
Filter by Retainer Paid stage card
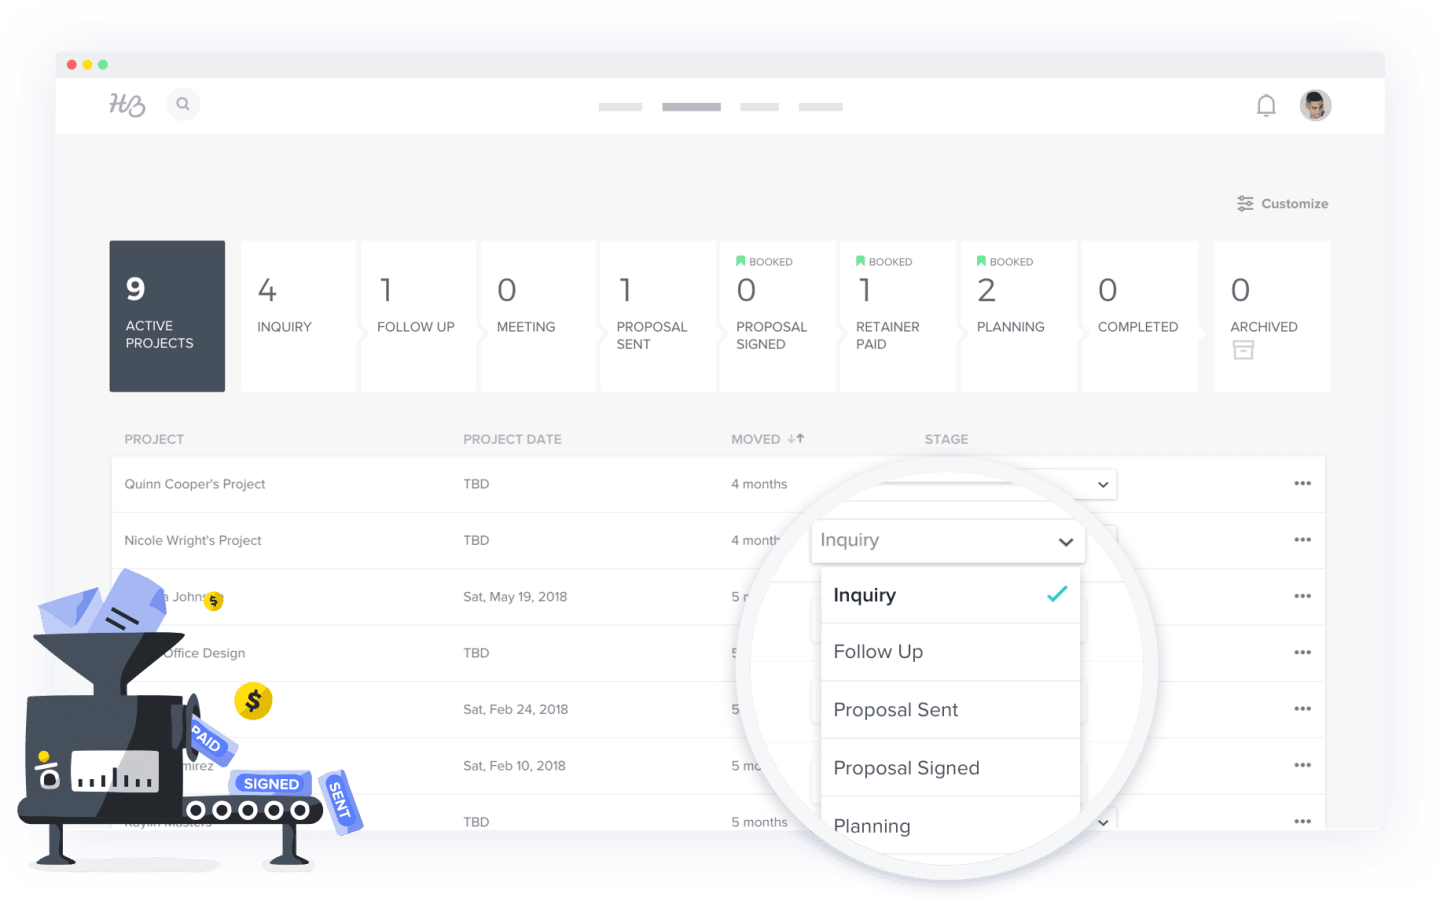(898, 316)
